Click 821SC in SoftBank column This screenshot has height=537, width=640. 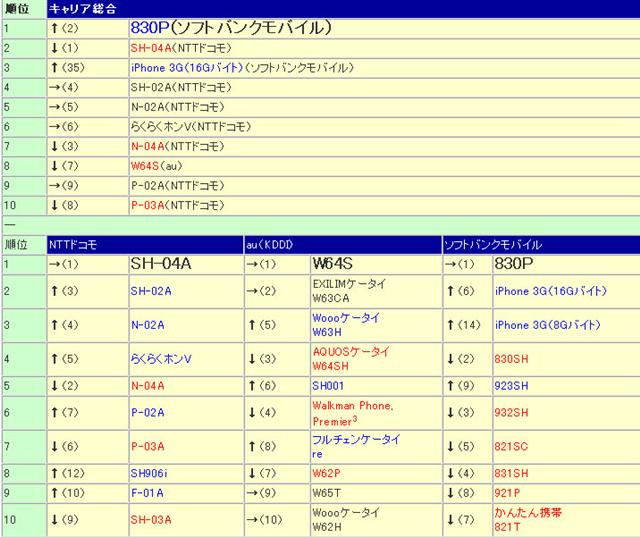click(511, 447)
